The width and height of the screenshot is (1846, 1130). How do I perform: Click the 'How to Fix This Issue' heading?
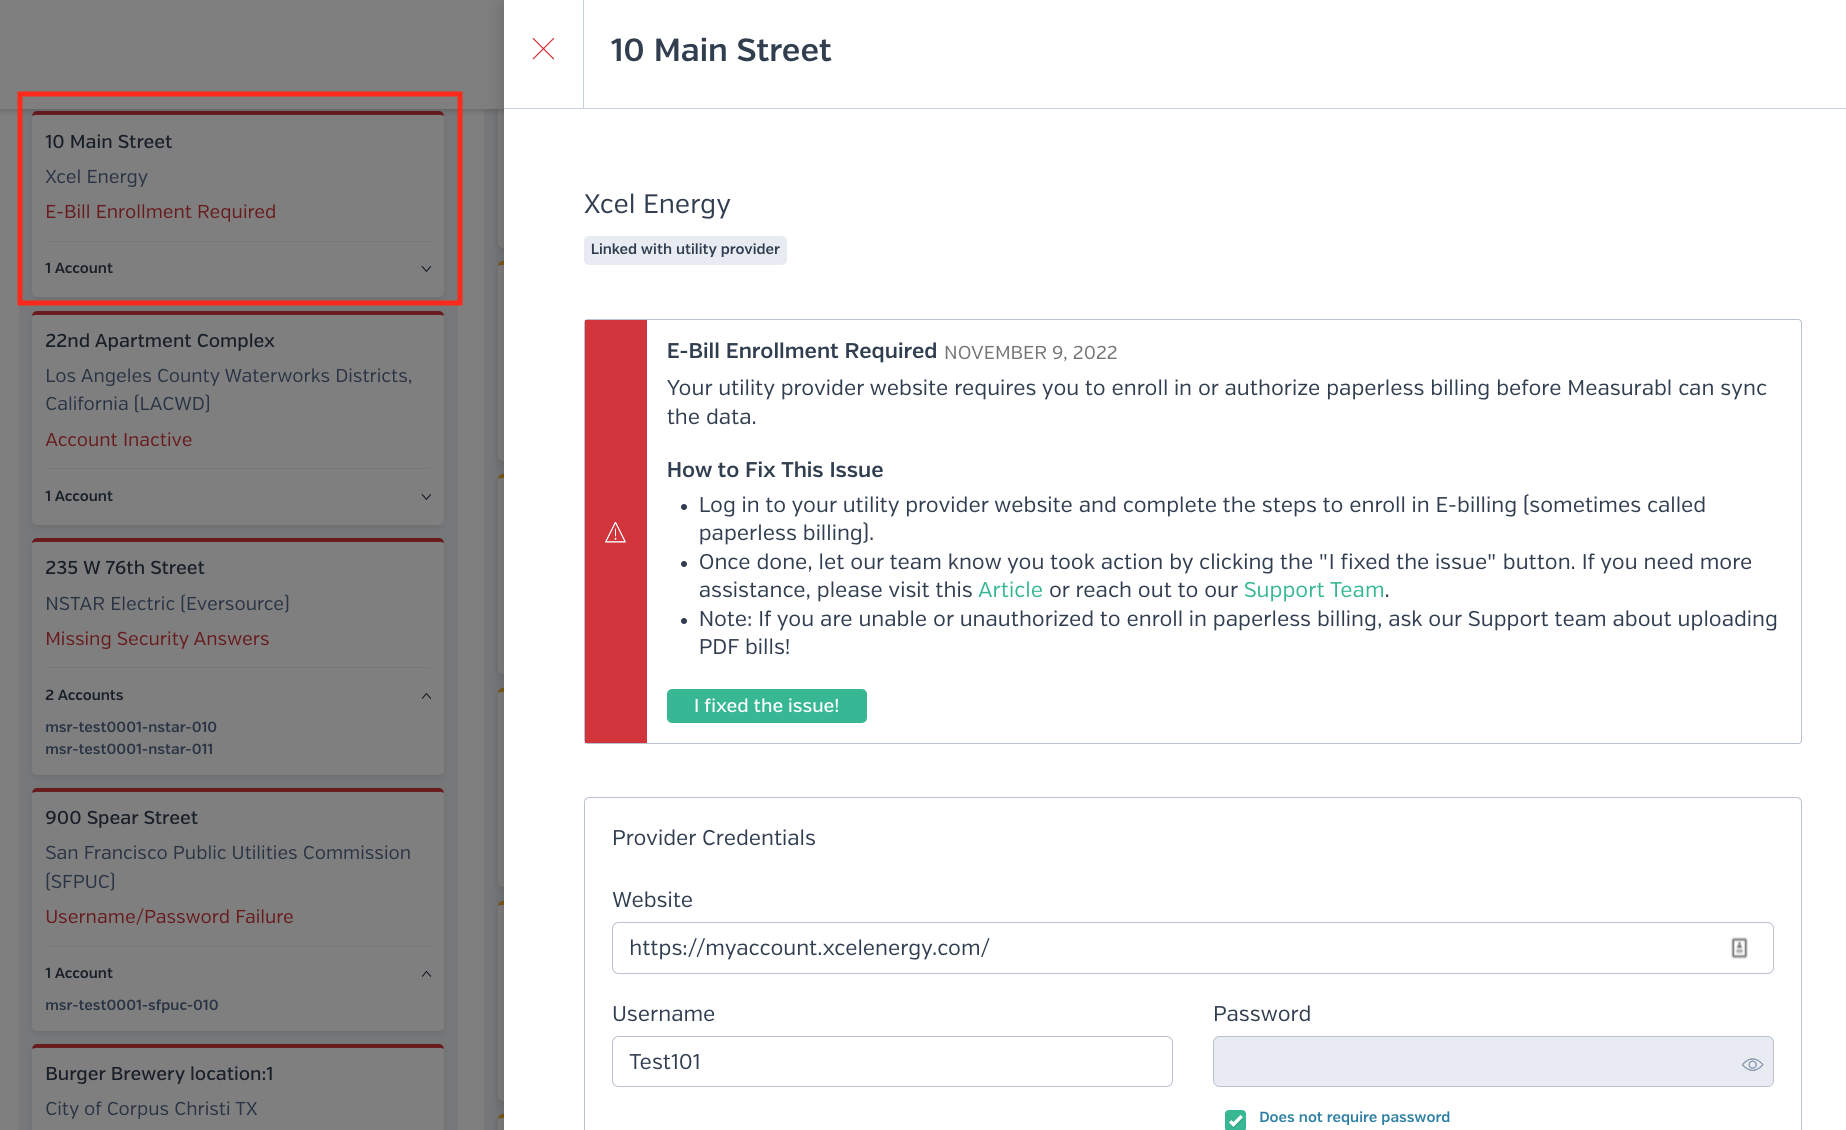tap(775, 470)
